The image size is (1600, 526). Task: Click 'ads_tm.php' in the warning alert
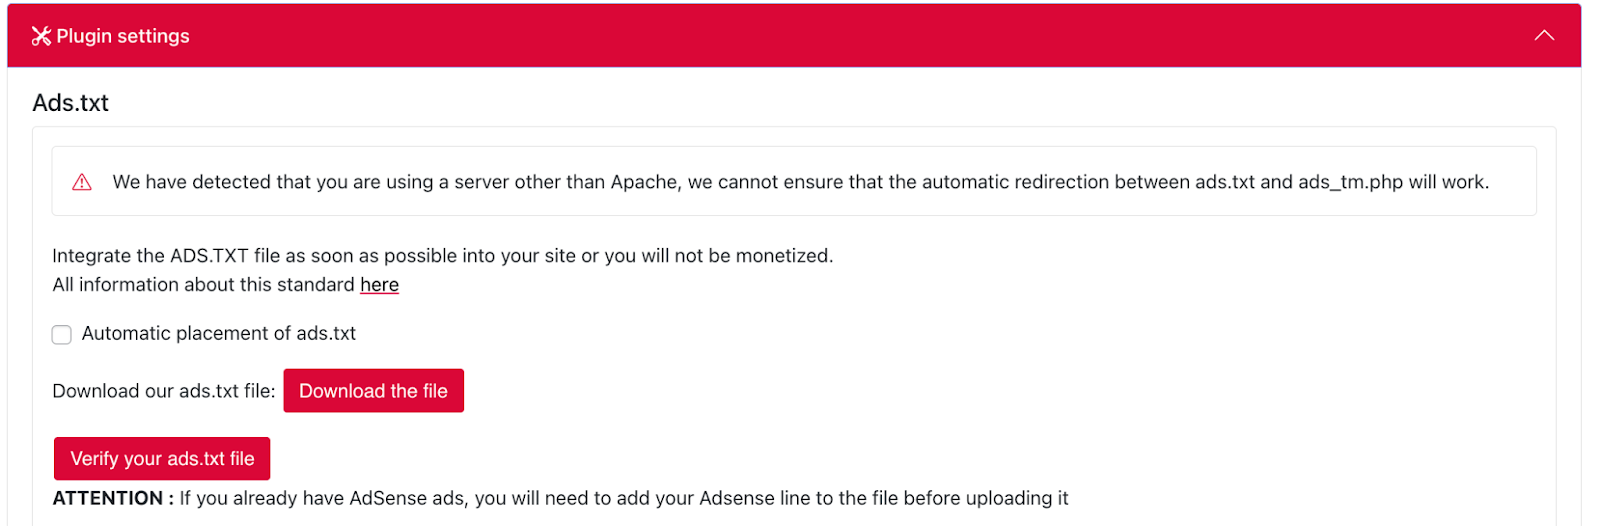point(1350,182)
